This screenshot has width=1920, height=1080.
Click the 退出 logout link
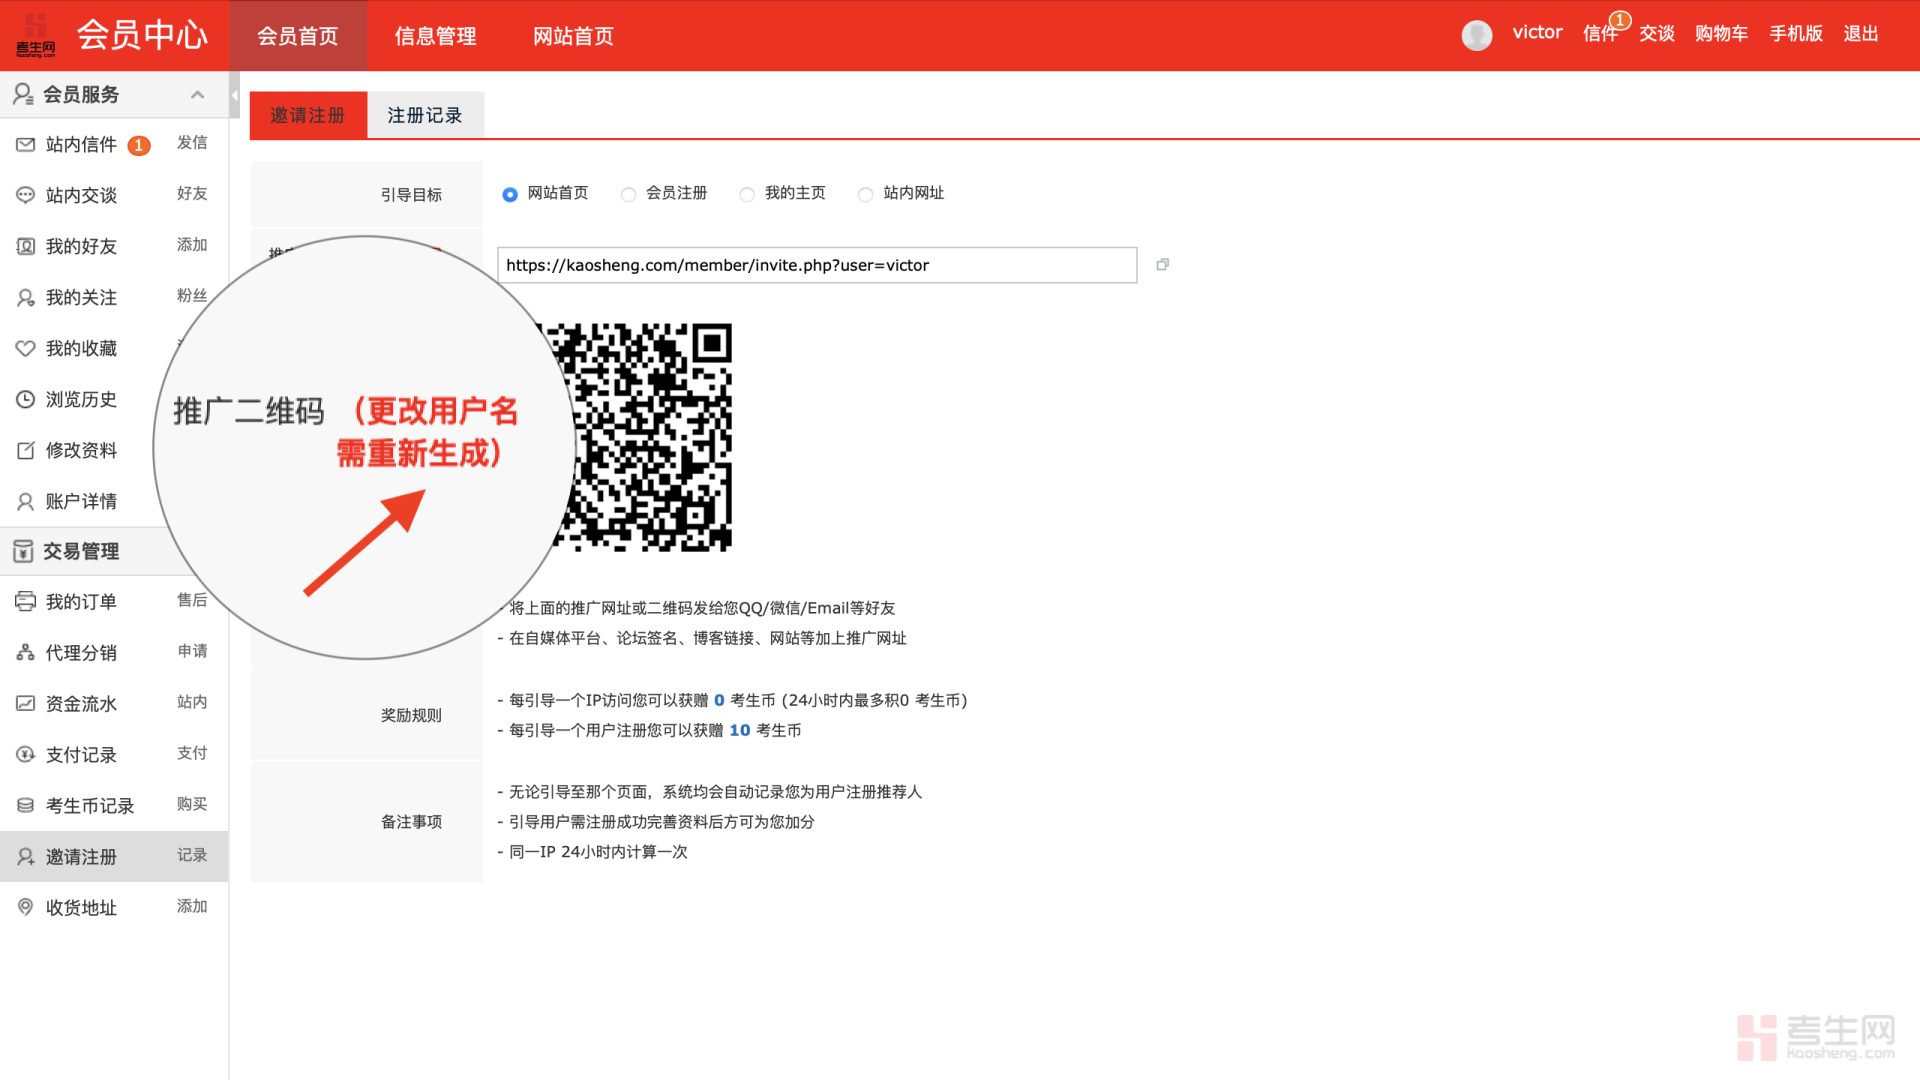click(x=1860, y=33)
